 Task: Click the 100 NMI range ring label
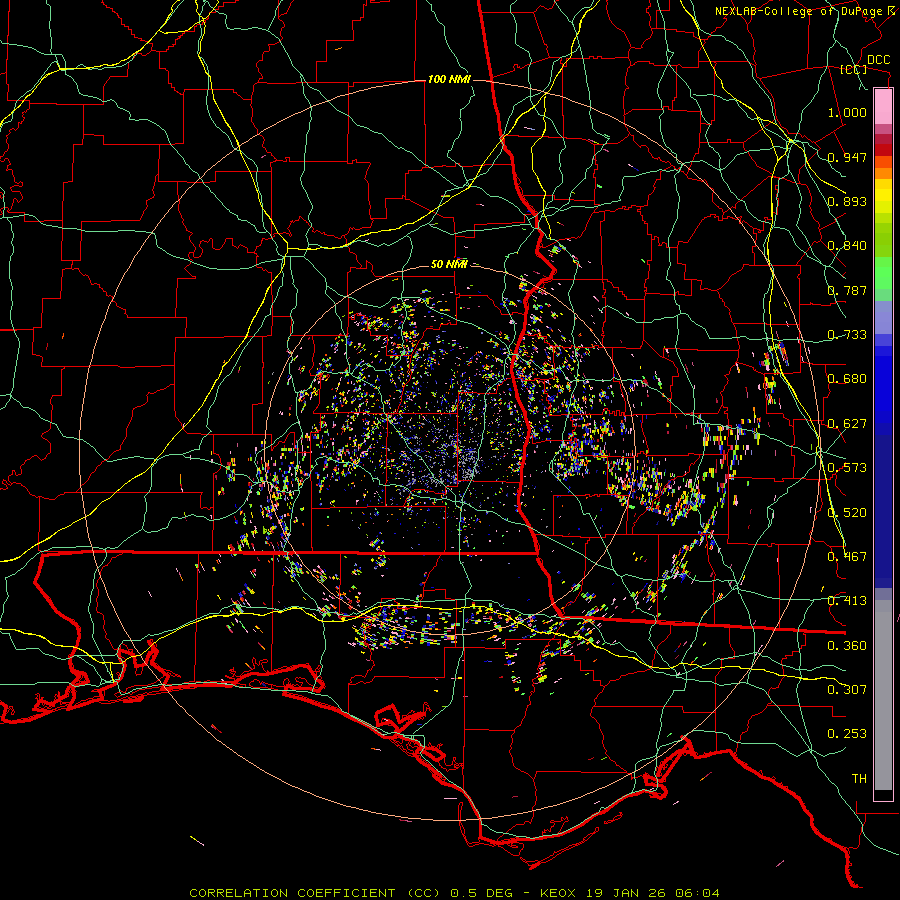[449, 79]
